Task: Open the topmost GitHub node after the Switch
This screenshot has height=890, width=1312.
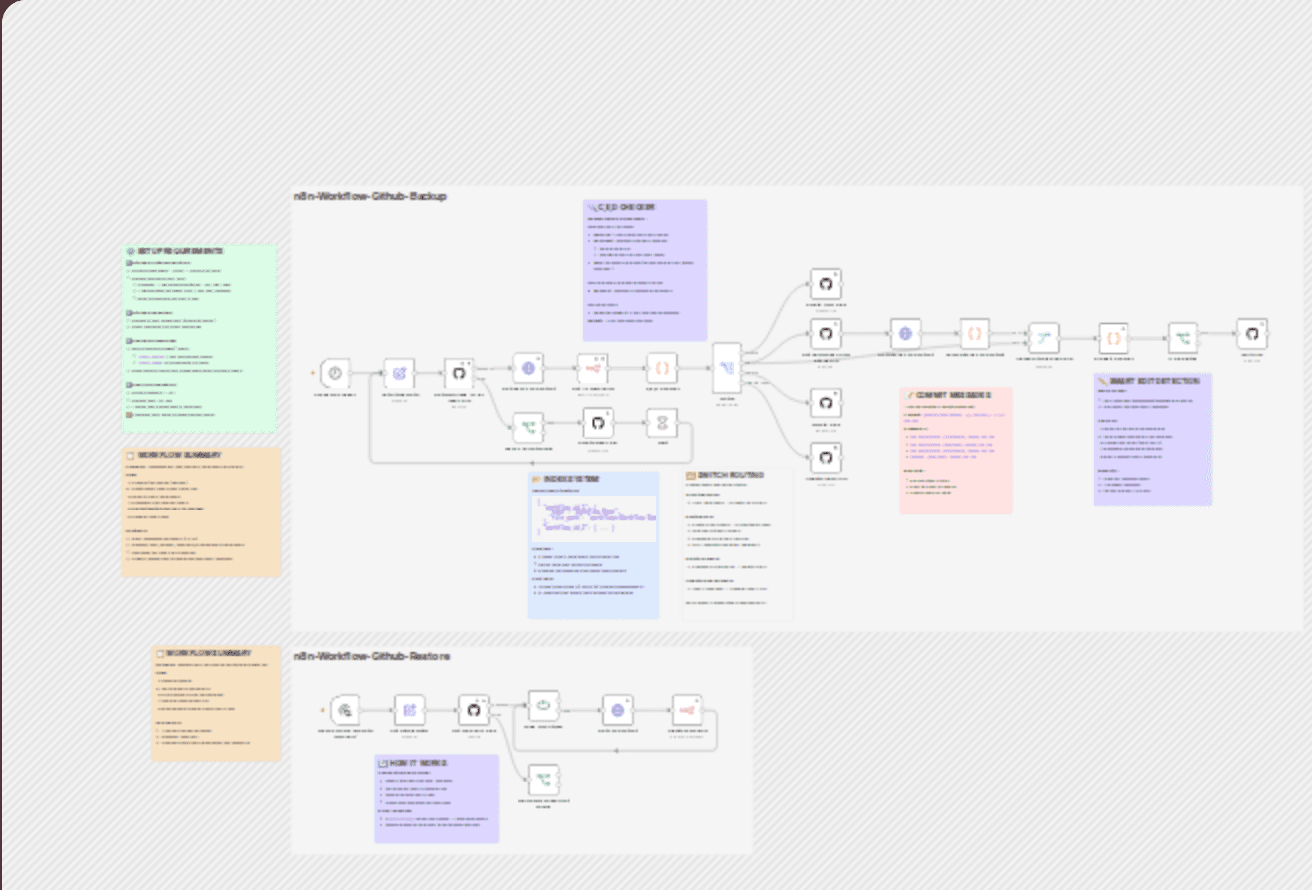Action: [826, 283]
